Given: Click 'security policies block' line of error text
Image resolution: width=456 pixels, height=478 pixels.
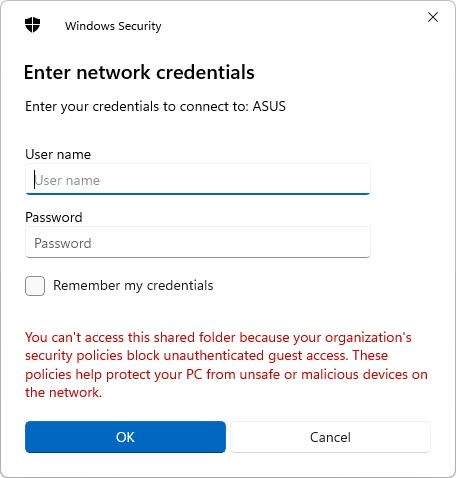Looking at the screenshot, I should [207, 356].
